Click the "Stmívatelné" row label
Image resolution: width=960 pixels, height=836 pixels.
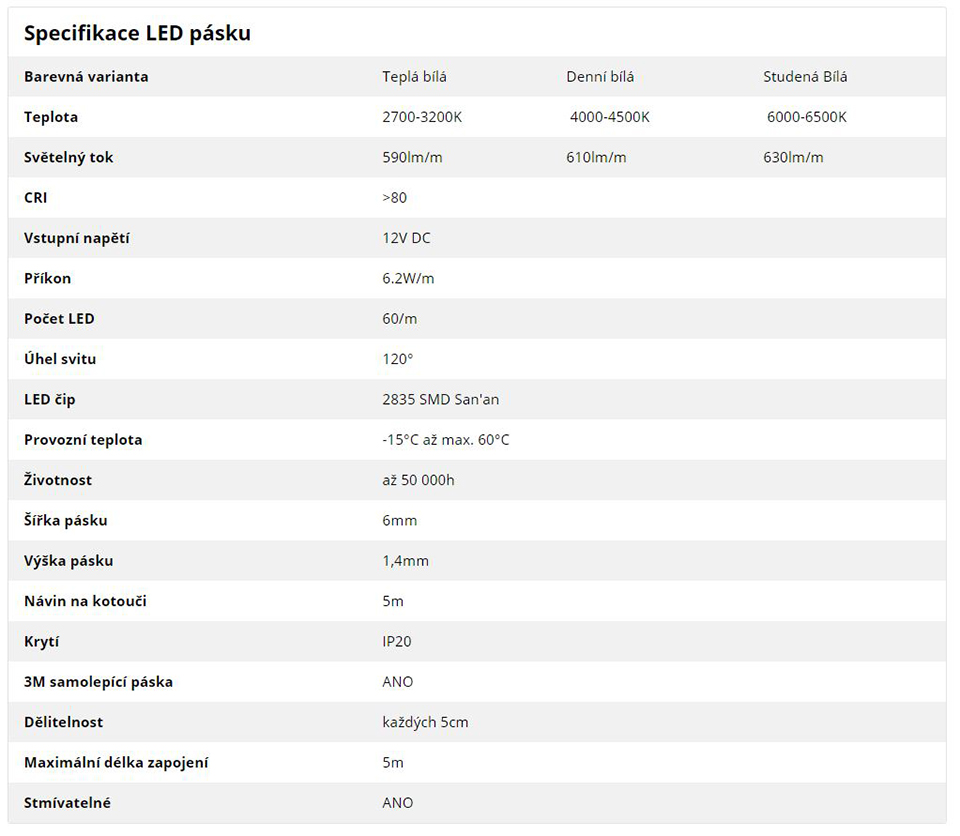[x=67, y=803]
